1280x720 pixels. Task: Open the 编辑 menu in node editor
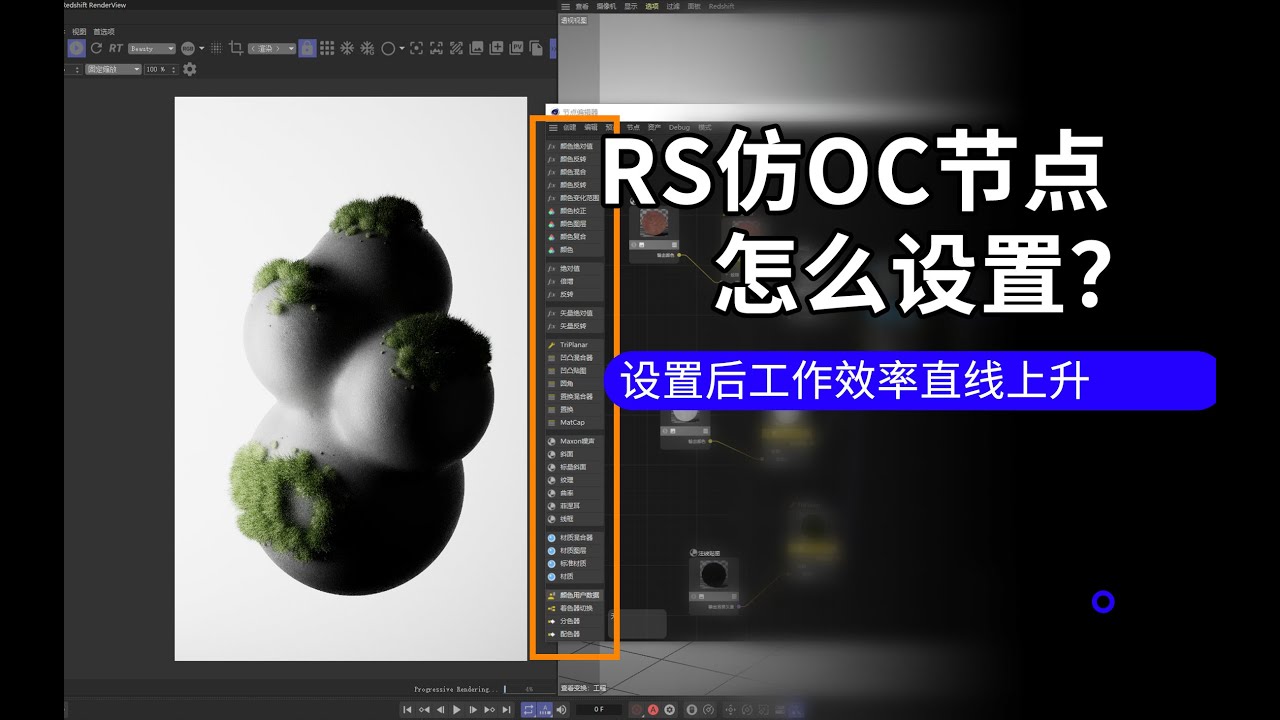590,127
